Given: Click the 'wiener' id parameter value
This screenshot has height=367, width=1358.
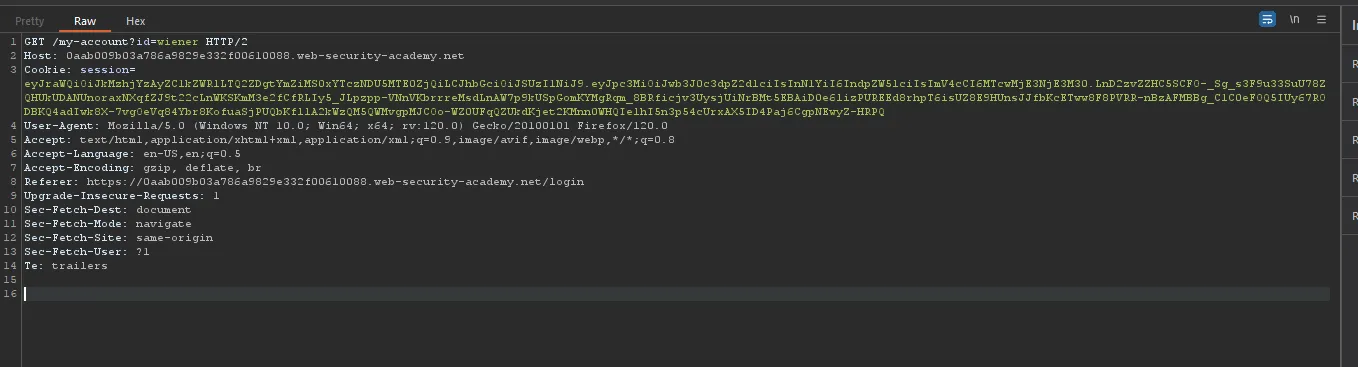Looking at the screenshot, I should (x=178, y=42).
